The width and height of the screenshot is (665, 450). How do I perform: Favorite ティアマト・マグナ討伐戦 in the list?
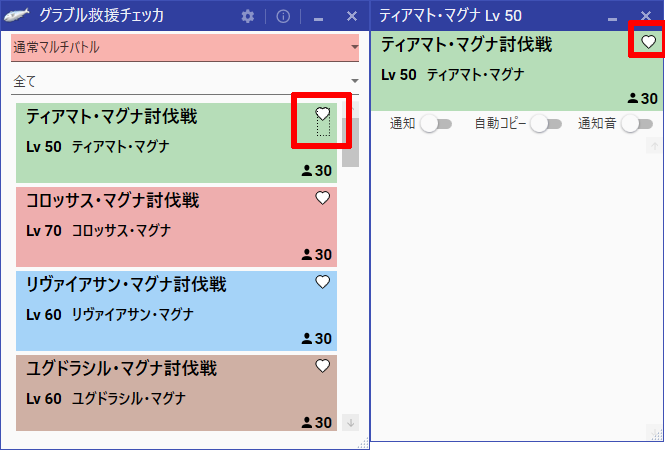point(323,114)
